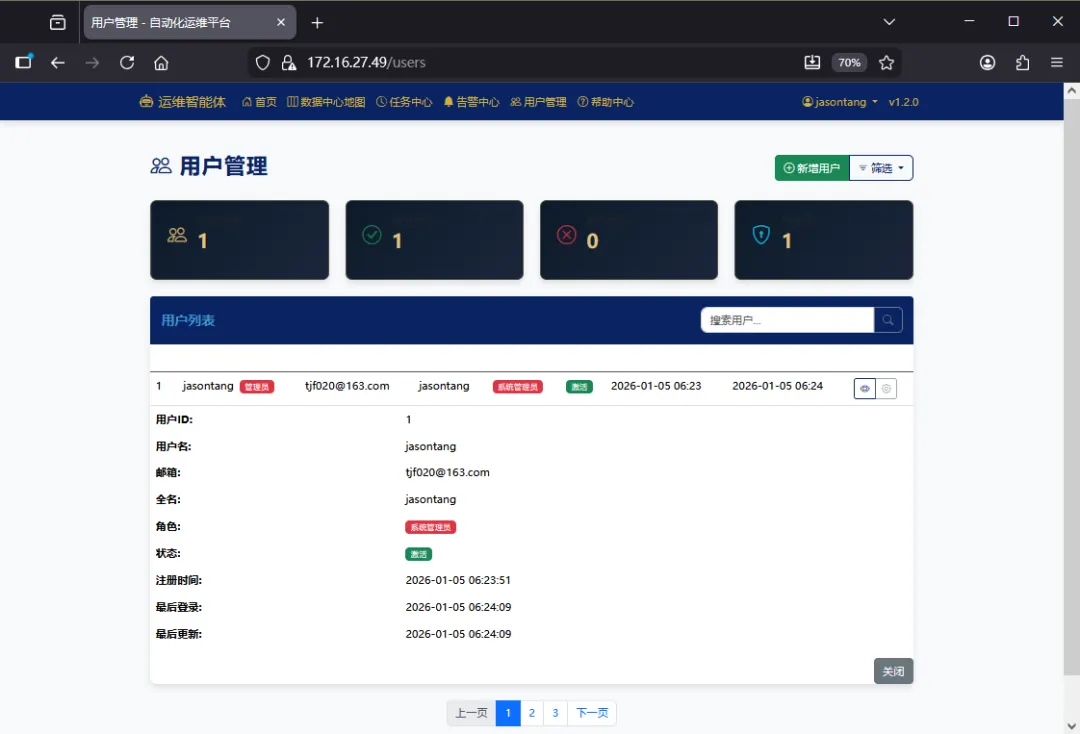The width and height of the screenshot is (1080, 734).
Task: Bookmark this page with star icon
Action: (x=886, y=63)
